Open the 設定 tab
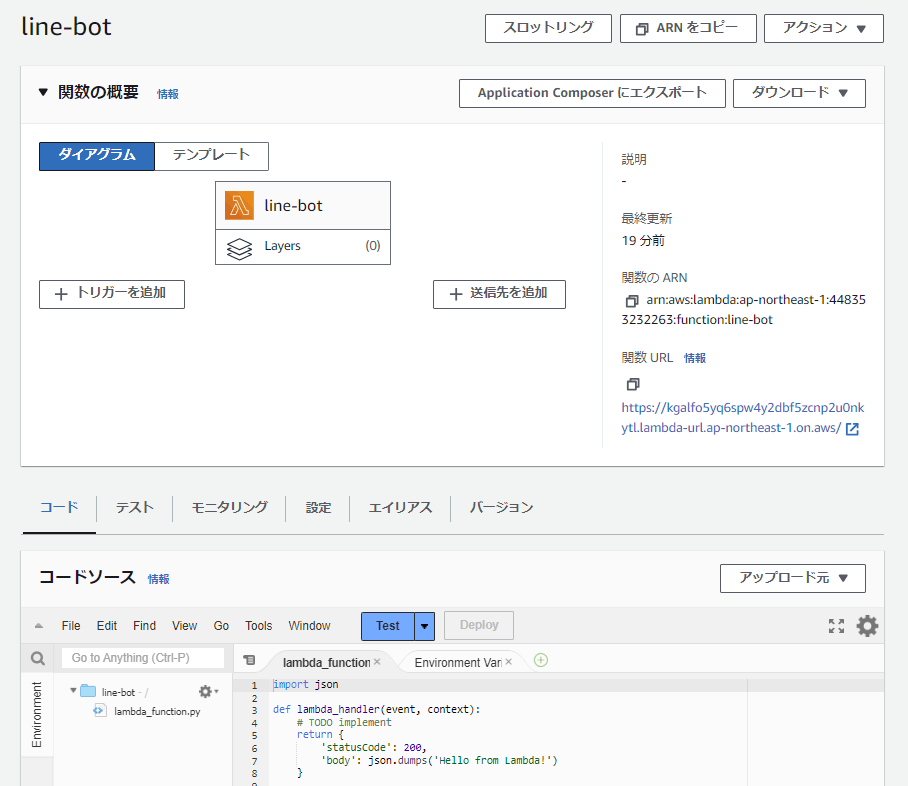Viewport: 908px width, 786px height. click(318, 508)
